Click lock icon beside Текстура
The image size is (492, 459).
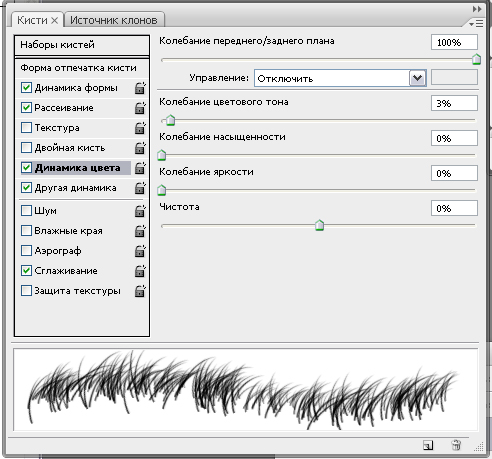click(140, 128)
